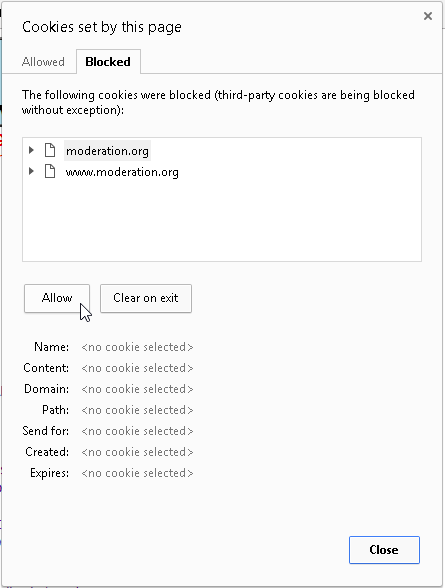The image size is (445, 588).
Task: Click the file icon beside www.moderation.org
Action: [50, 171]
